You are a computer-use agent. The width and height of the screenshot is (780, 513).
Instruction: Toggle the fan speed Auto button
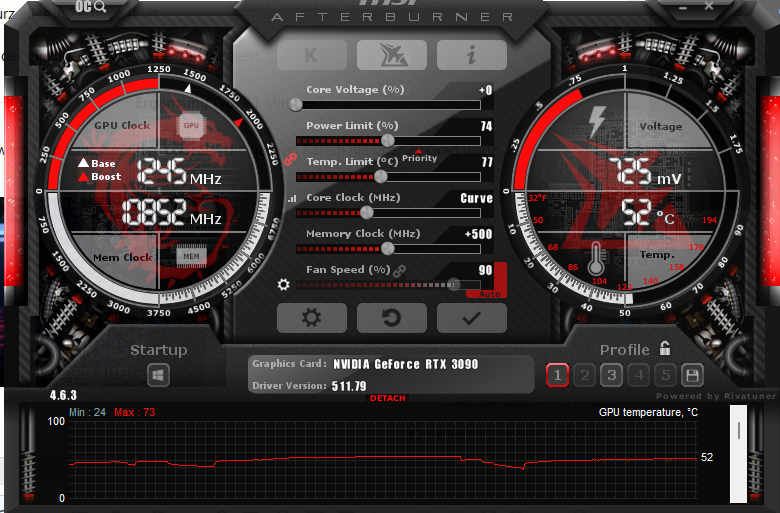[x=489, y=294]
